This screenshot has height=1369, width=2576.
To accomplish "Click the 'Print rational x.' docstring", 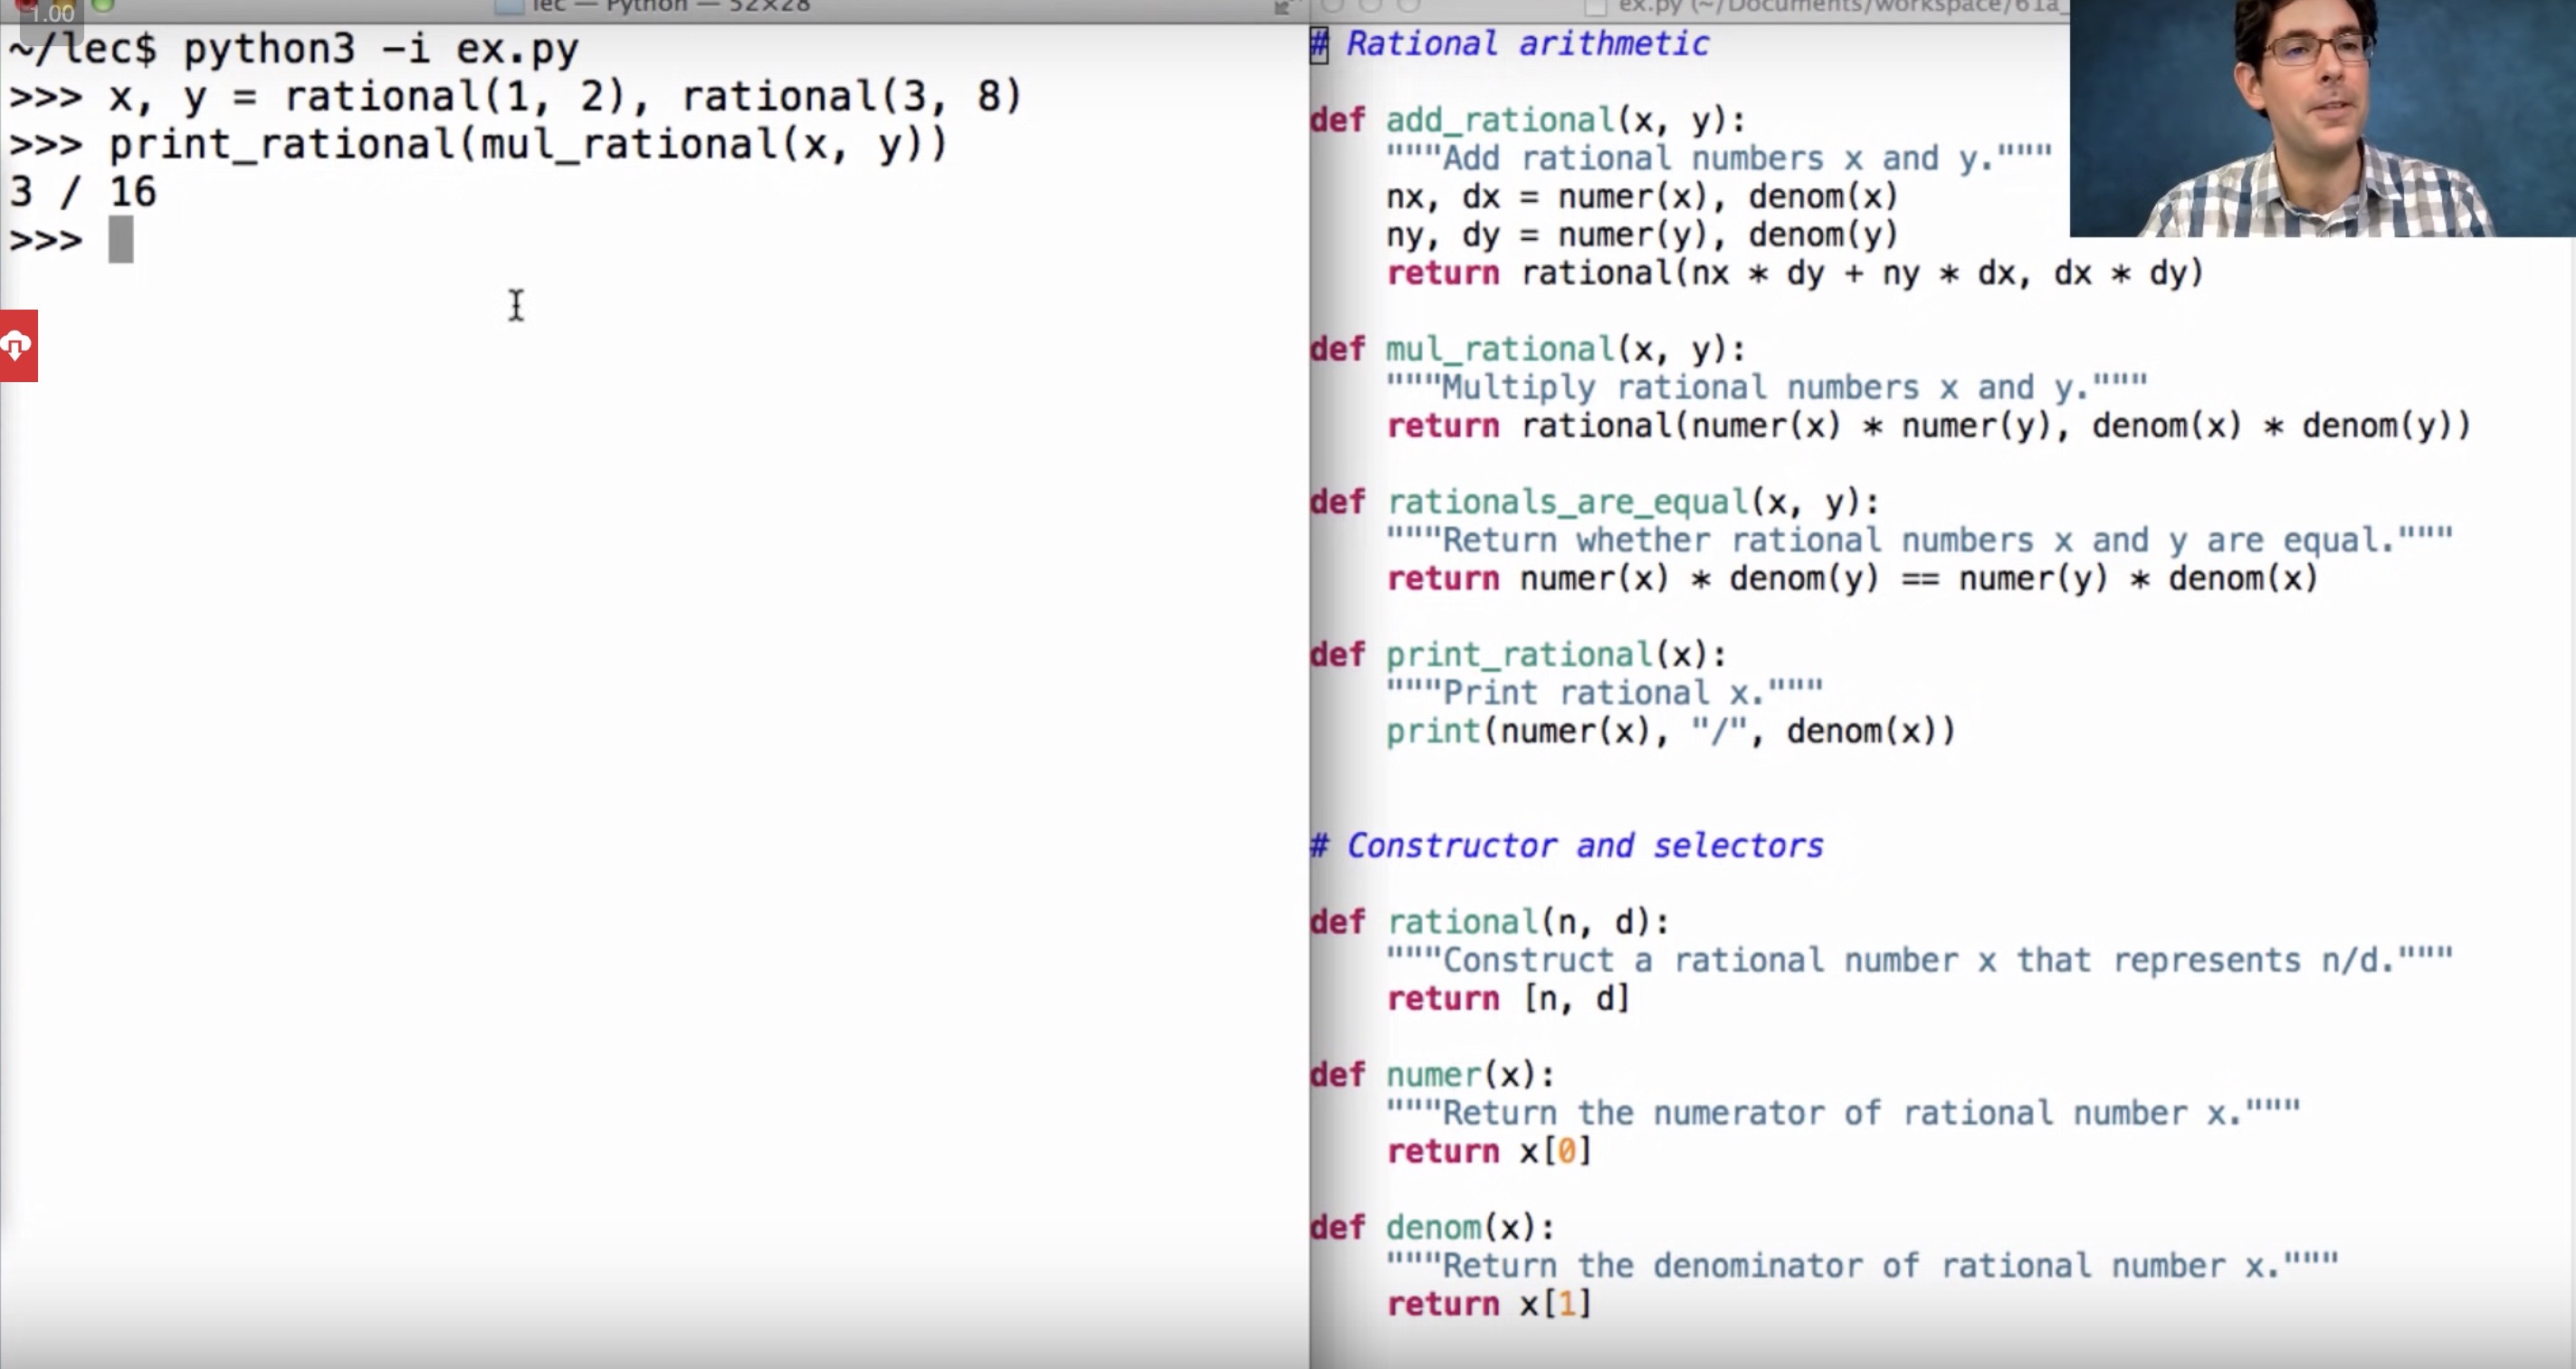I will 1604,693.
